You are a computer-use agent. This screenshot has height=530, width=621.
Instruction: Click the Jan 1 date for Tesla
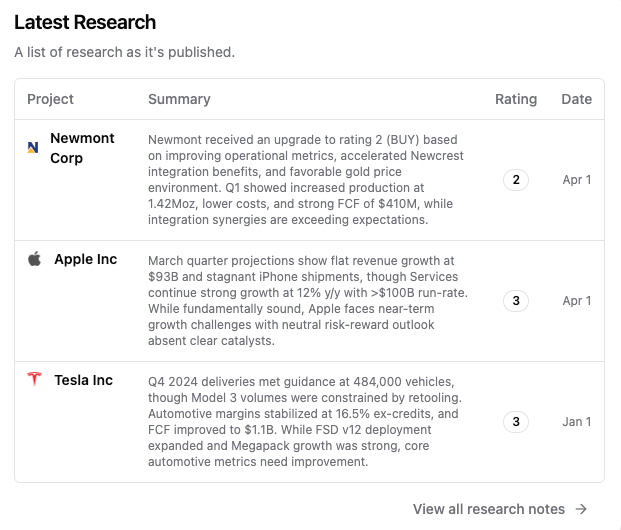pyautogui.click(x=577, y=422)
